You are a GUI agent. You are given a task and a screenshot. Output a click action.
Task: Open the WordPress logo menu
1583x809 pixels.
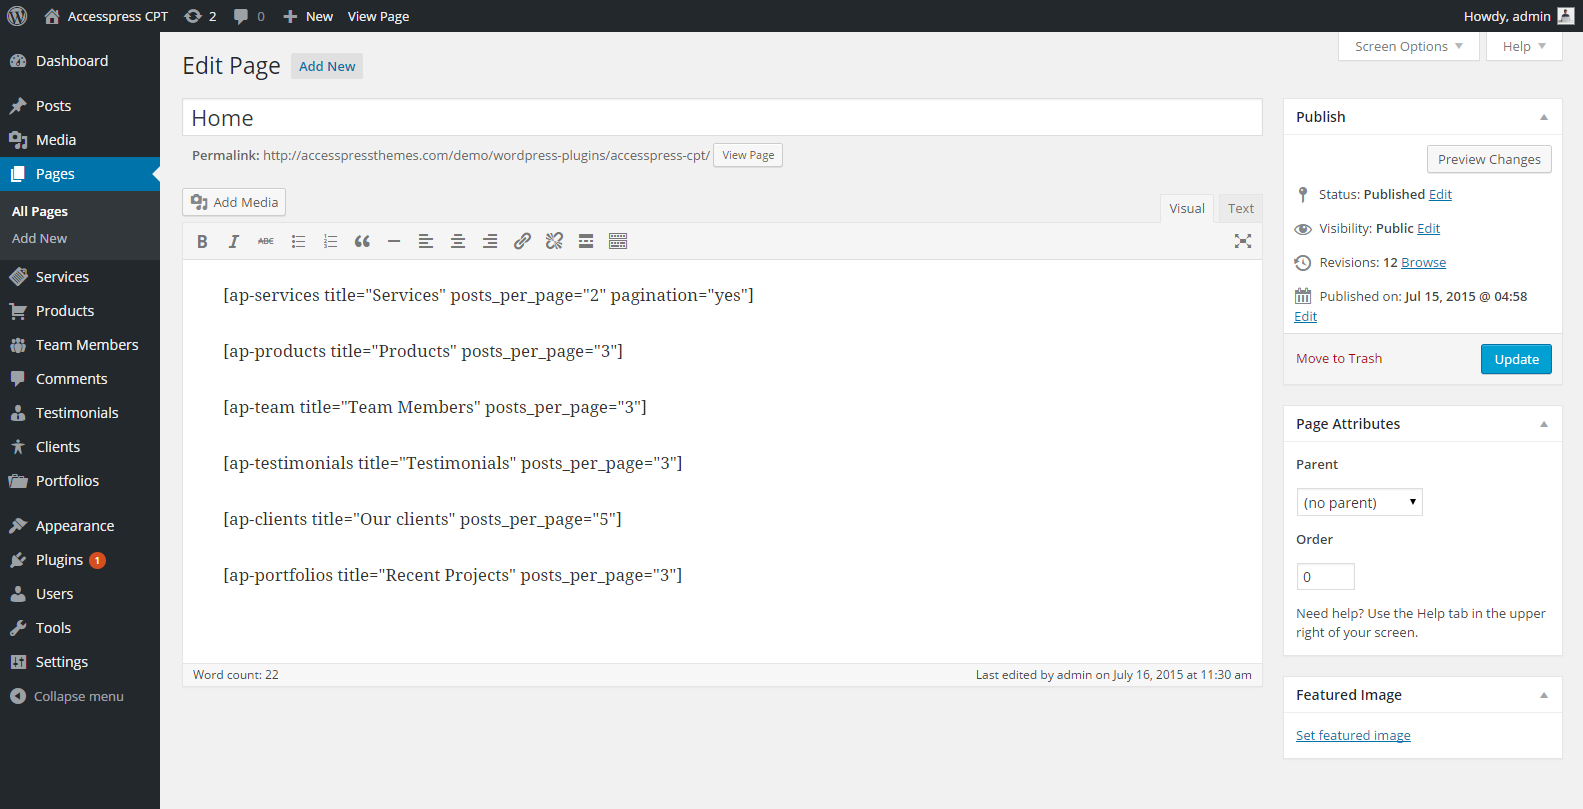coord(17,16)
